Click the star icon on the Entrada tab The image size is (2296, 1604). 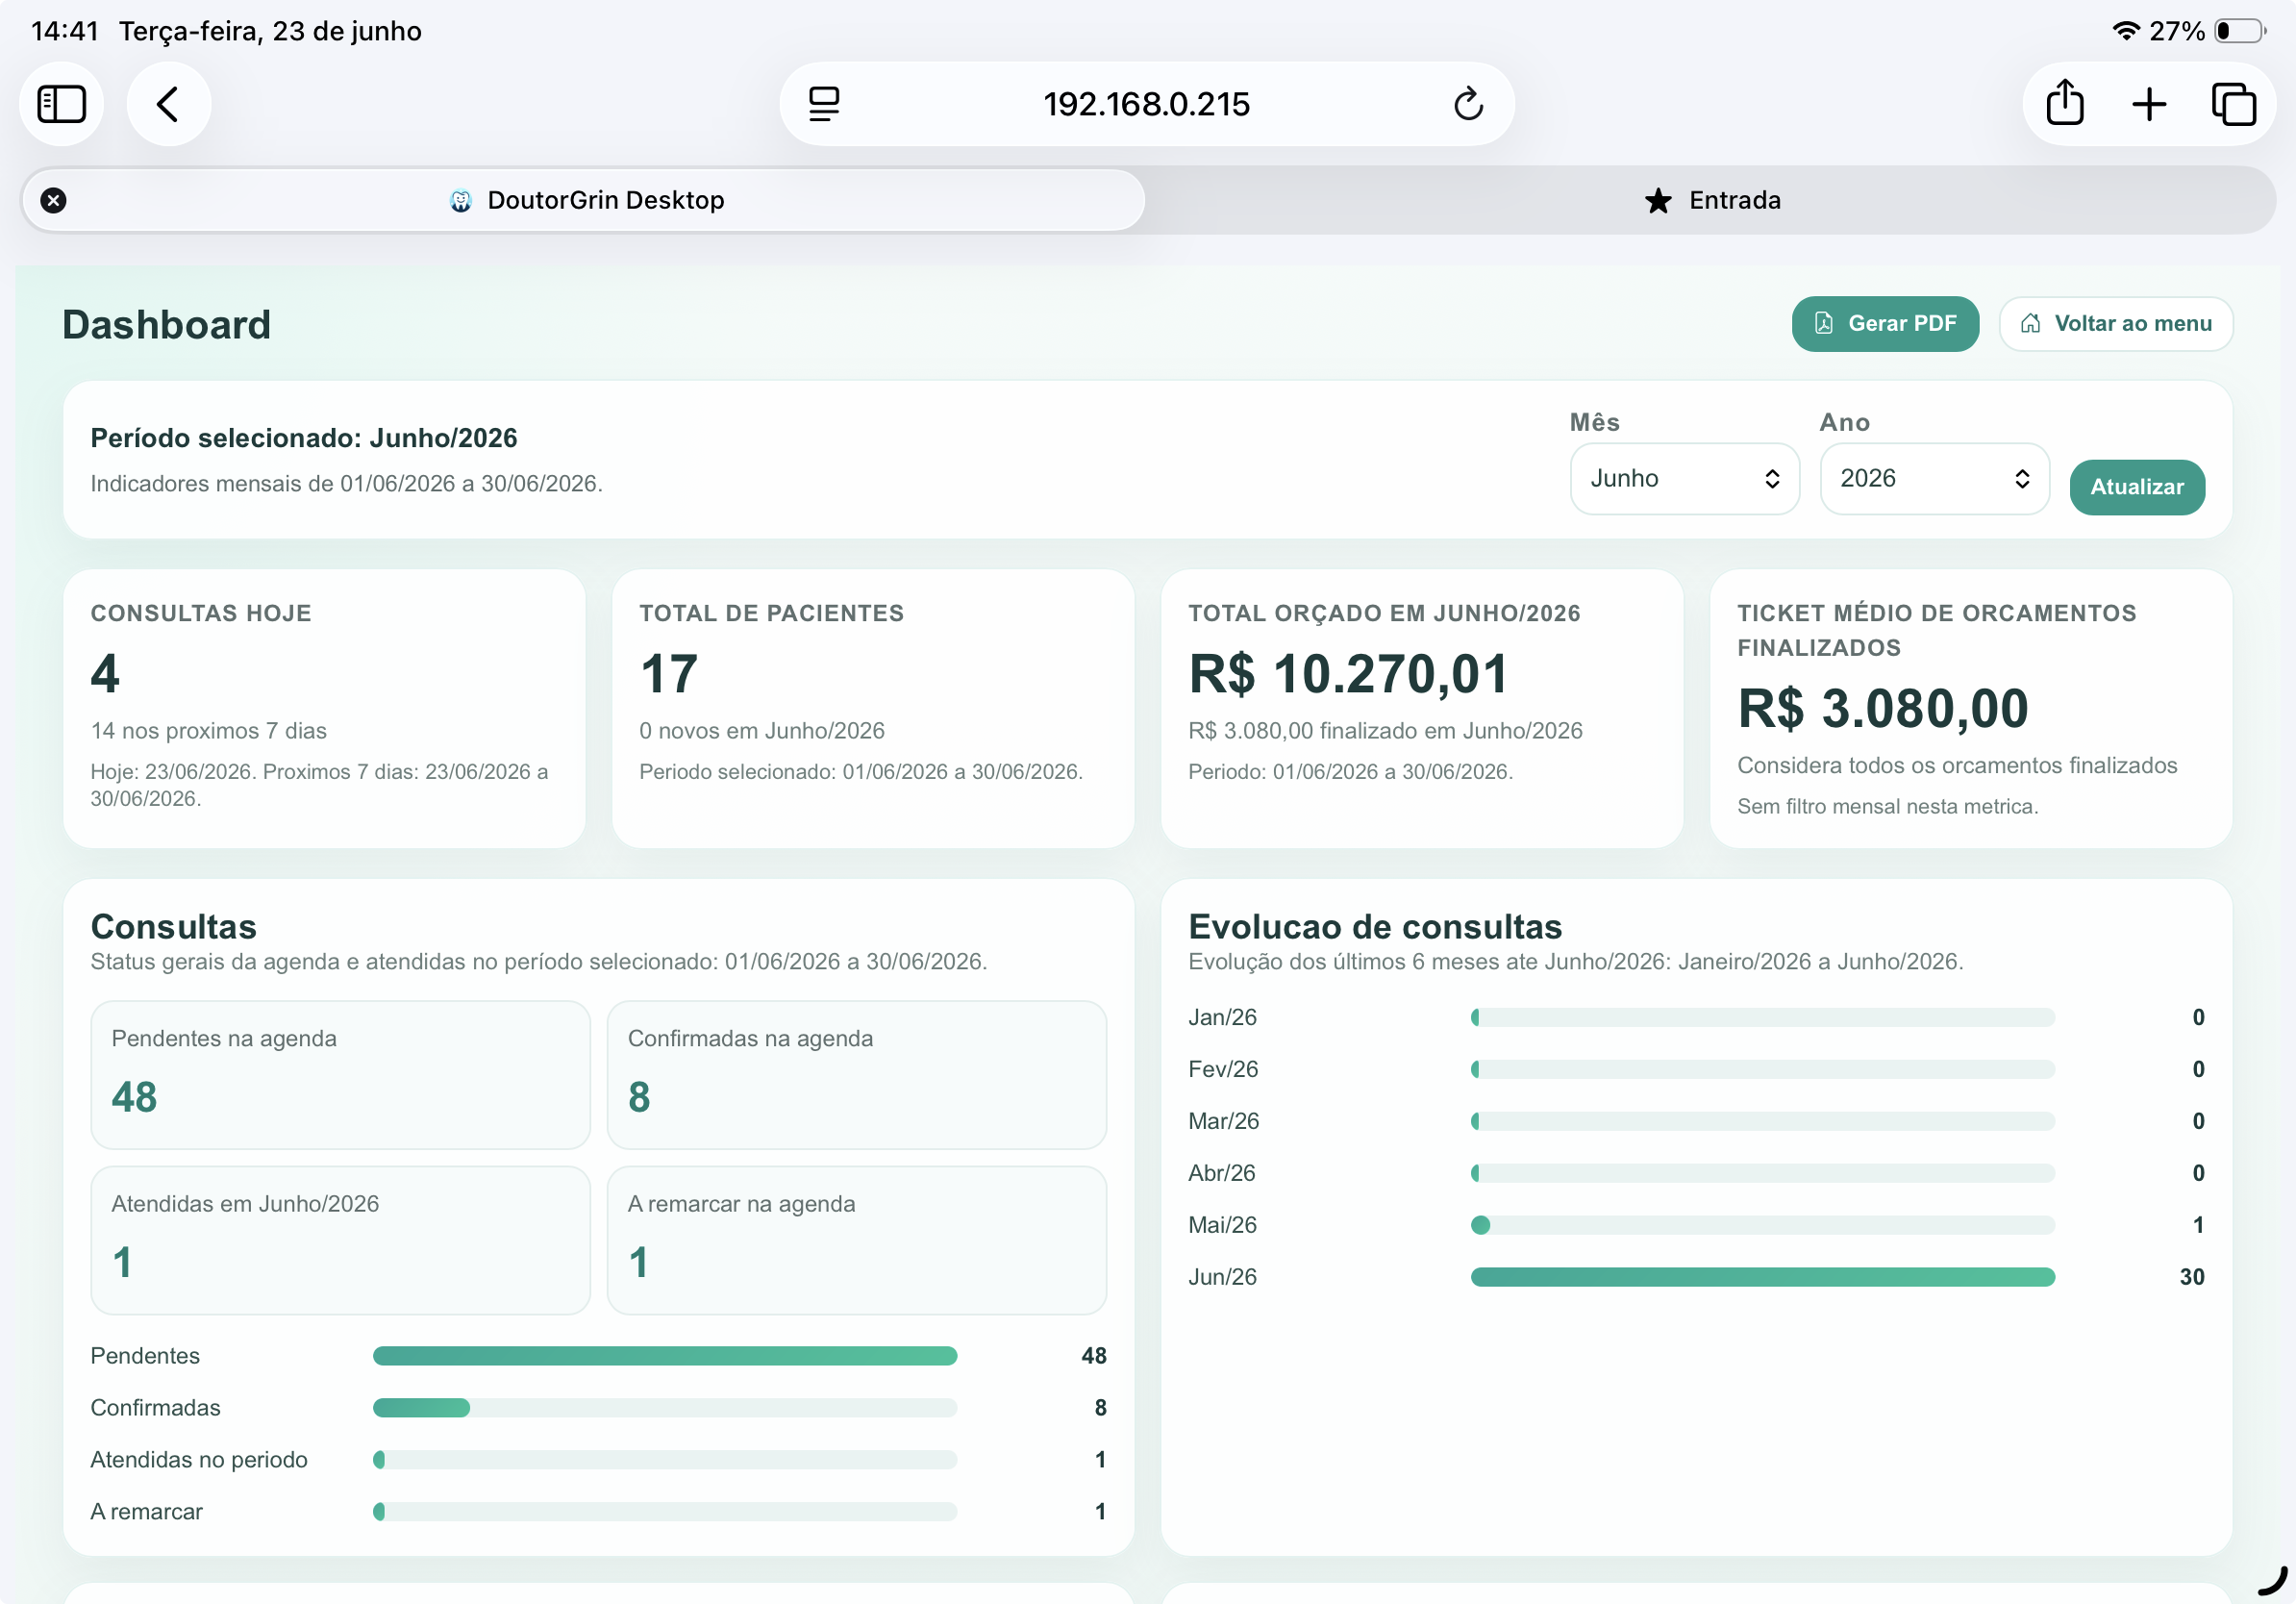[x=1658, y=201]
